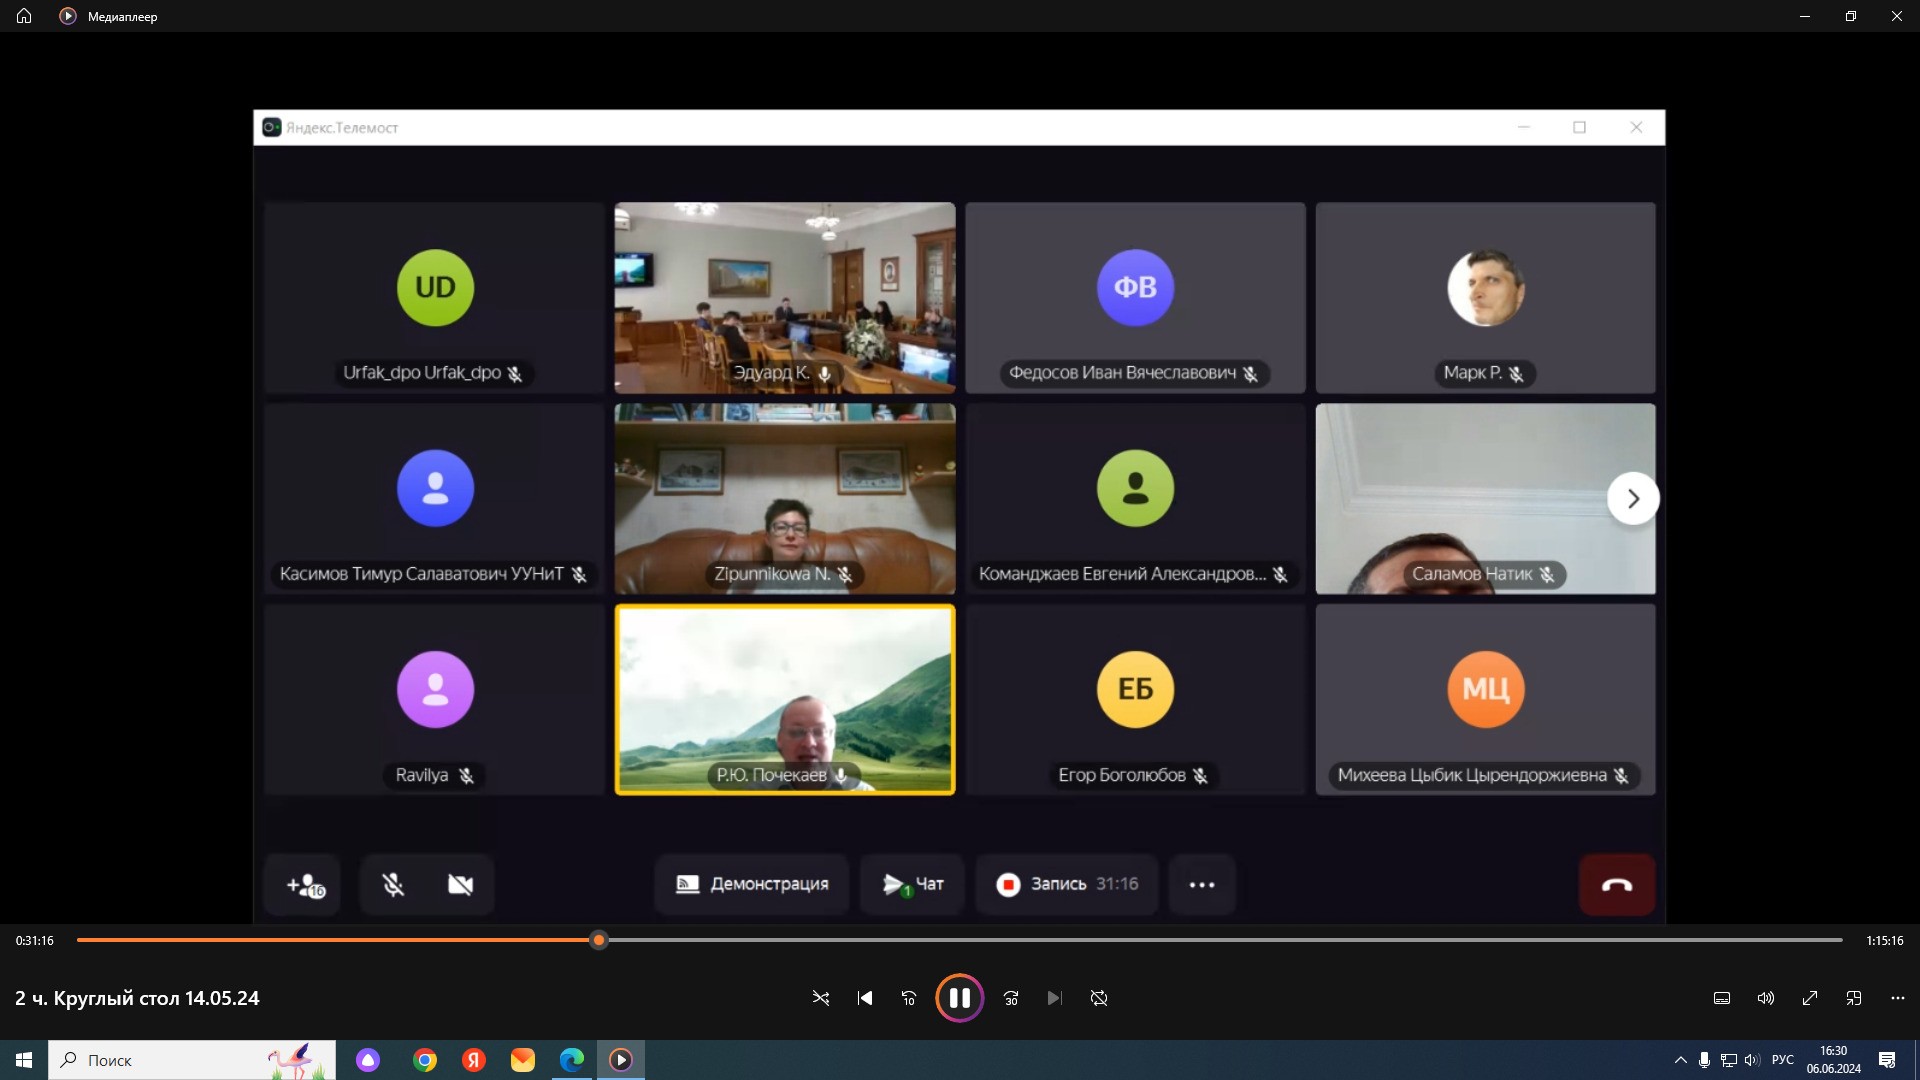Open the Чат panel
1920x1080 pixels.
[x=912, y=885]
